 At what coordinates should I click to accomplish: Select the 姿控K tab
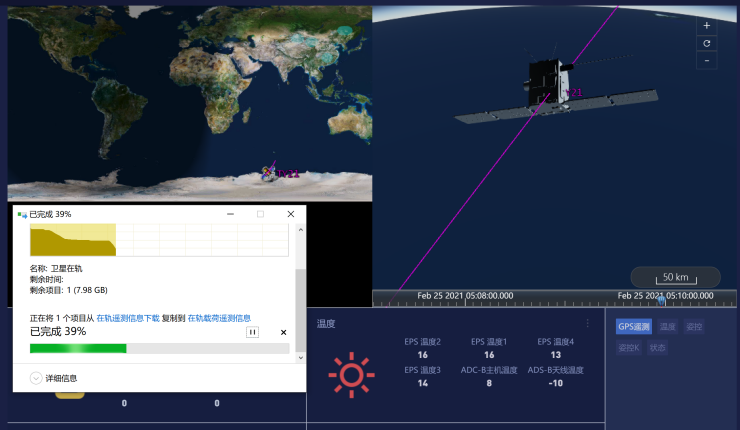(629, 347)
